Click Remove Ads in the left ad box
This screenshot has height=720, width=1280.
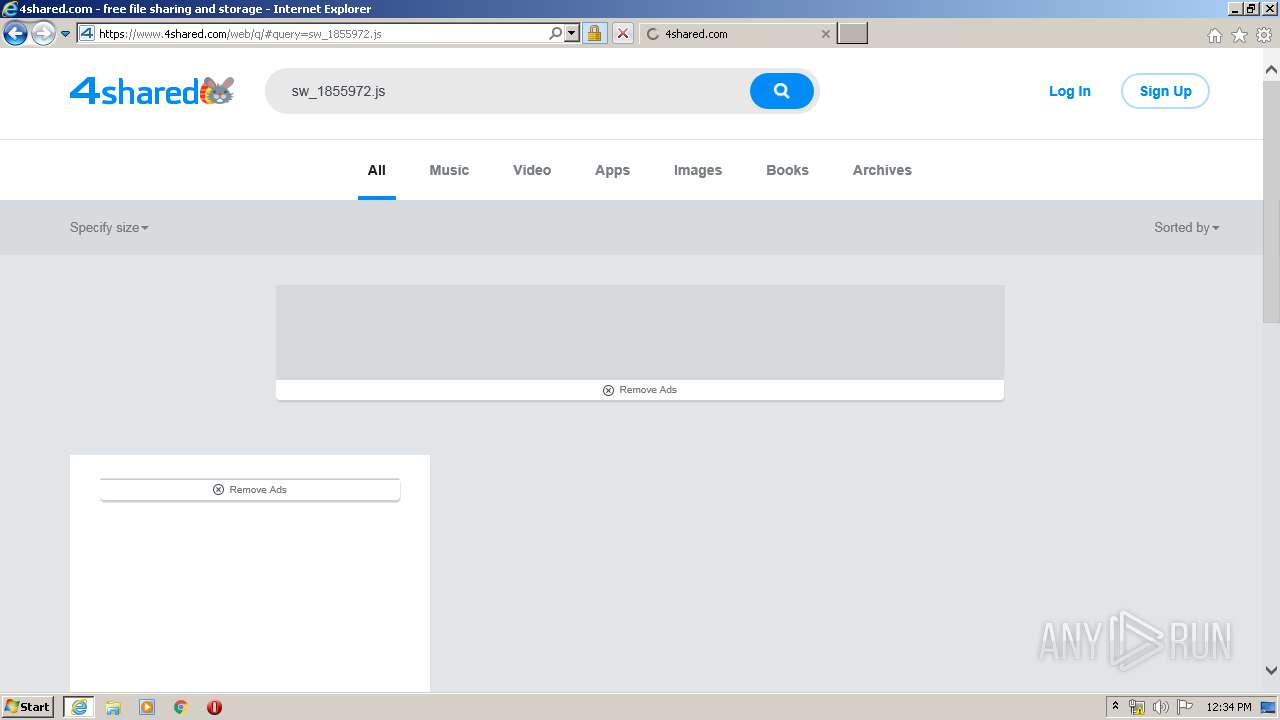(x=250, y=490)
